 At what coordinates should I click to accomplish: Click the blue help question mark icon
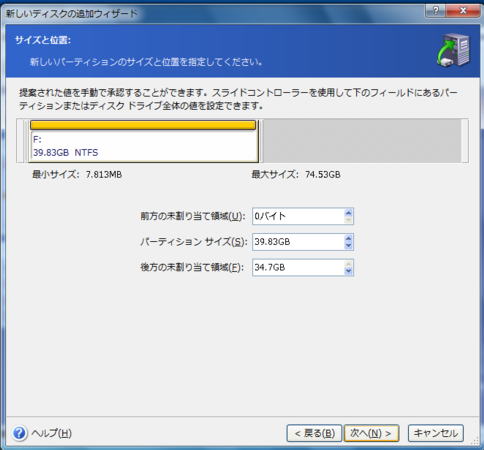(x=19, y=433)
